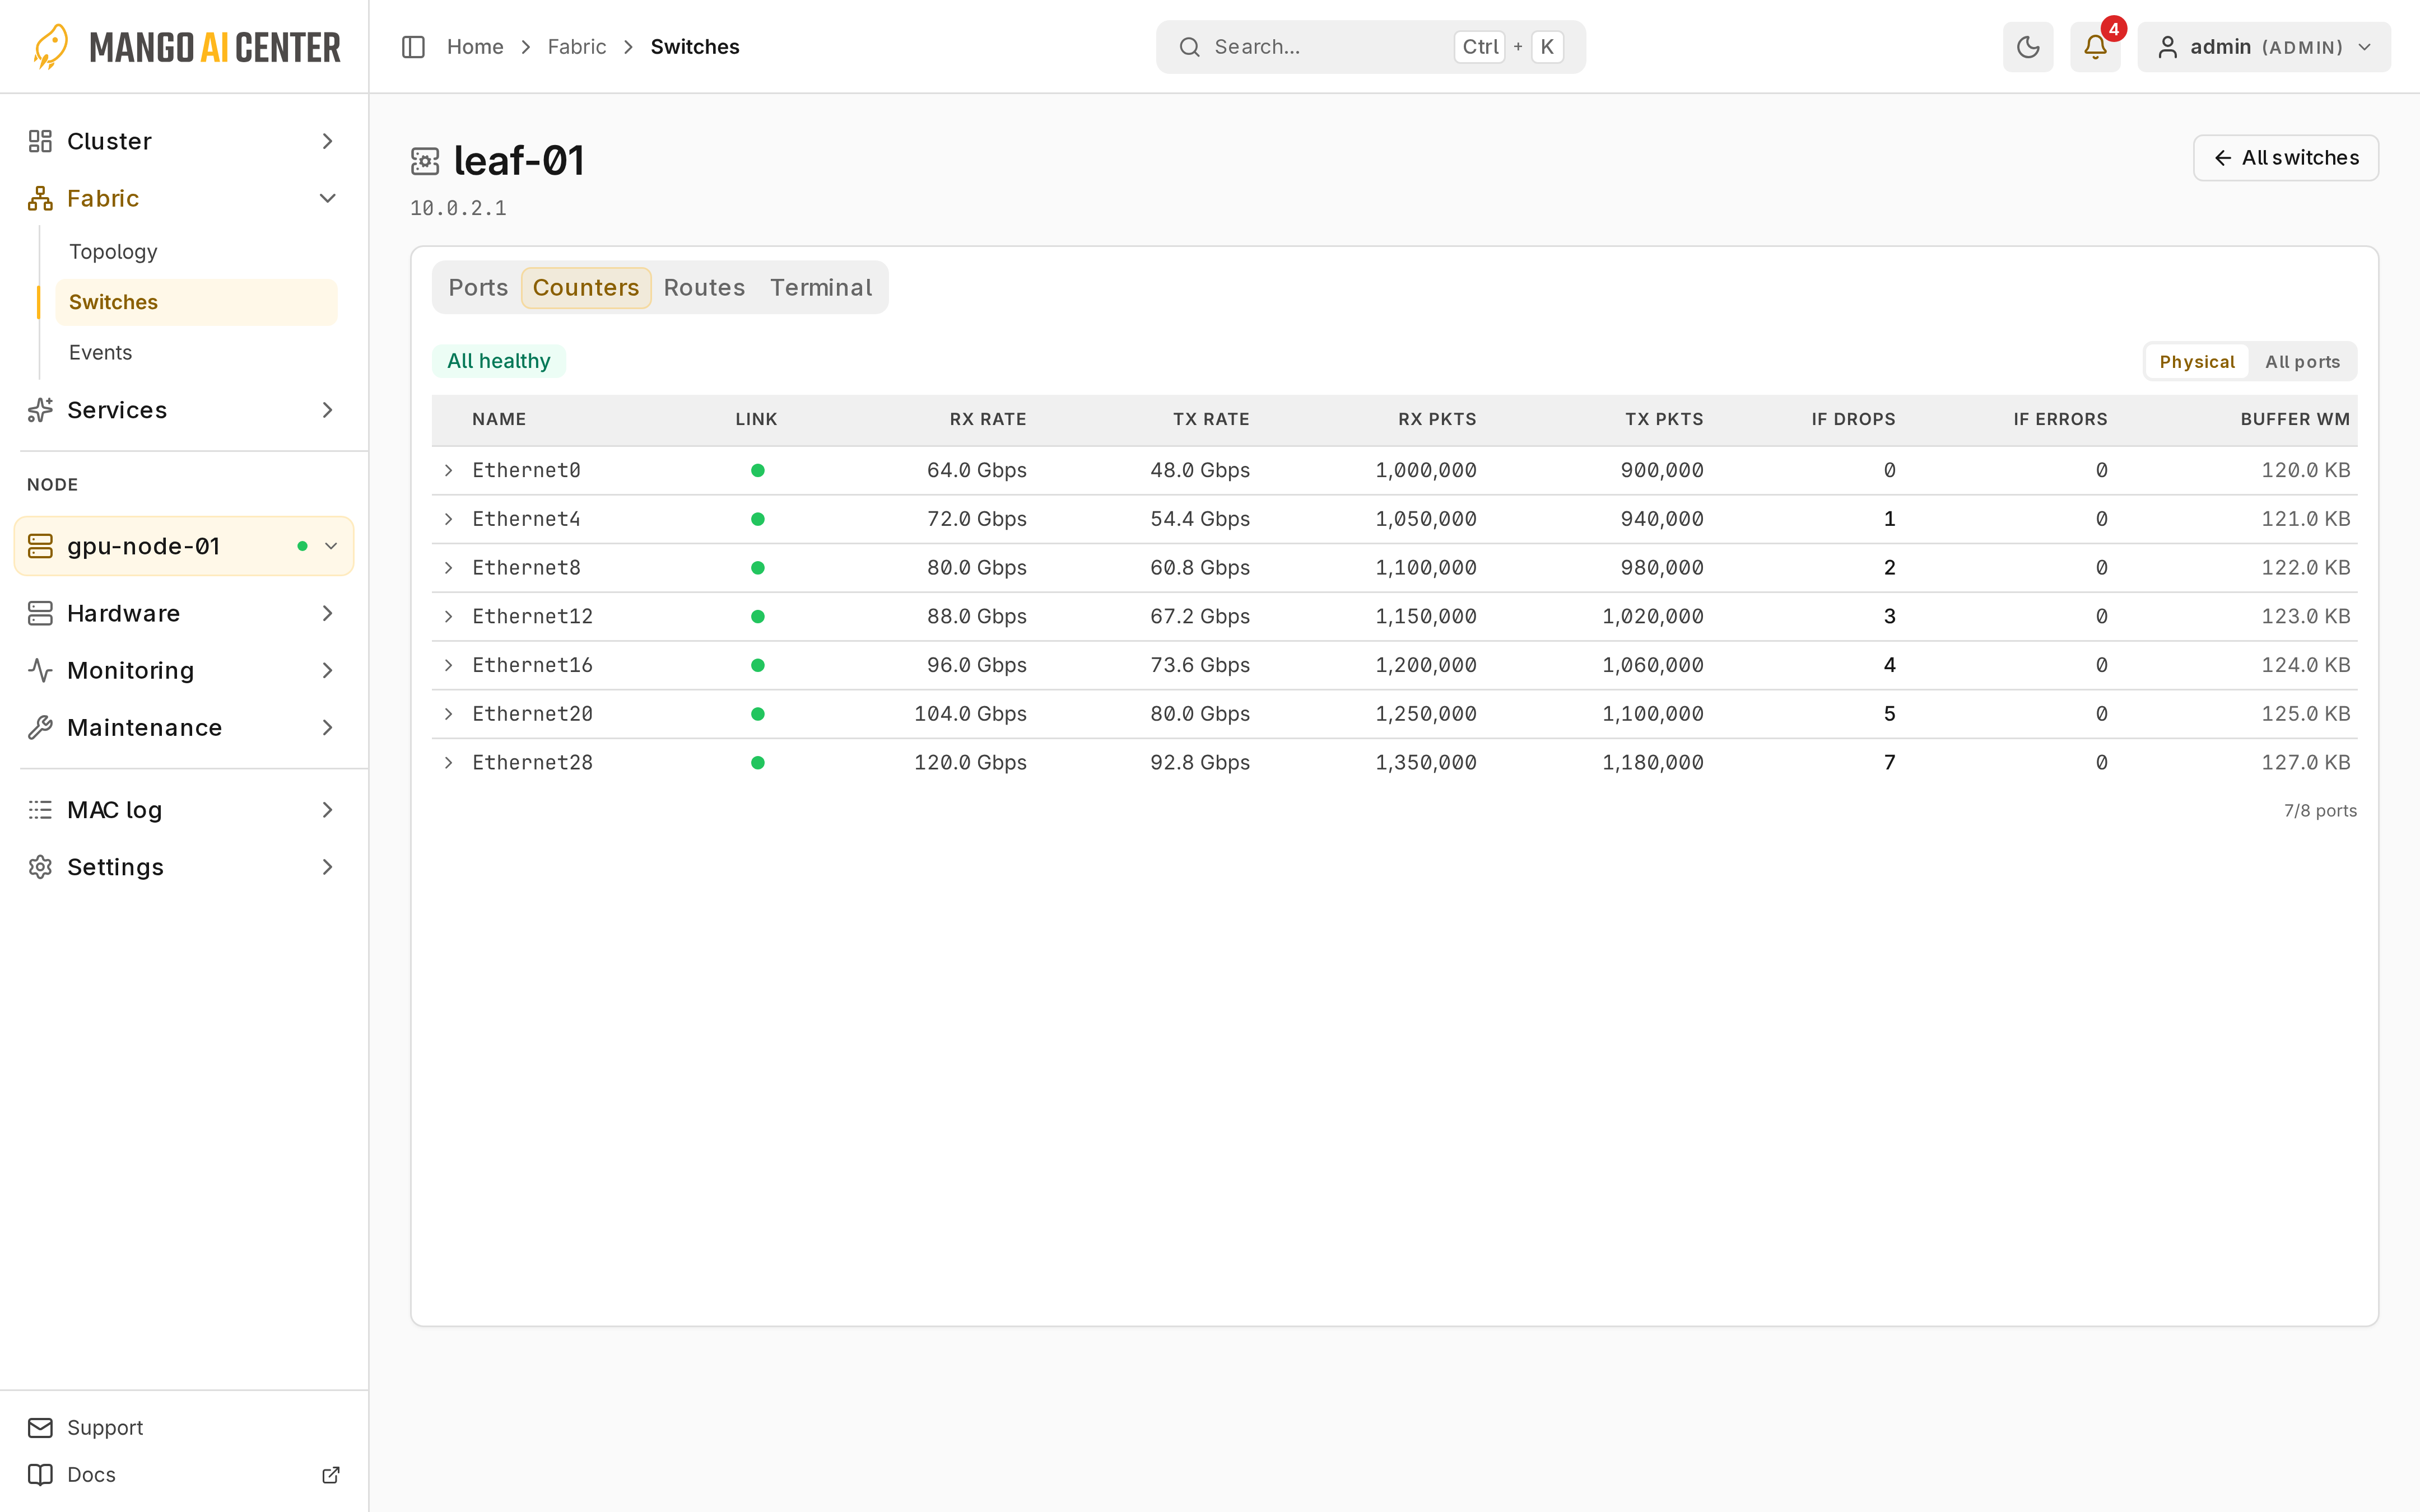Expand the Ethernet0 row details

[x=449, y=470]
